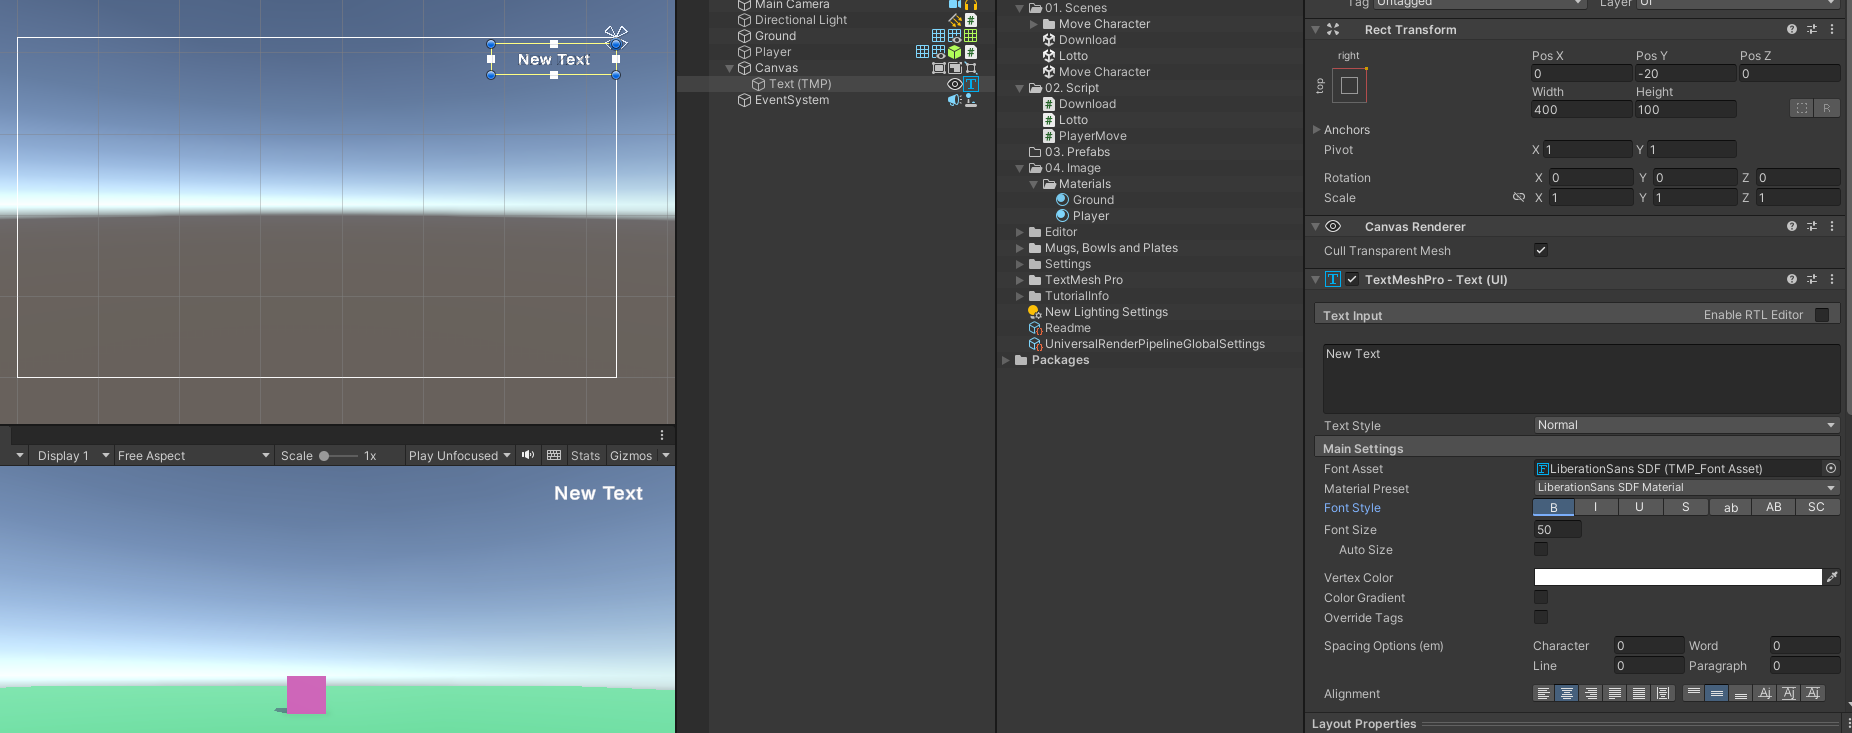Open Free Aspect dropdown

click(194, 455)
